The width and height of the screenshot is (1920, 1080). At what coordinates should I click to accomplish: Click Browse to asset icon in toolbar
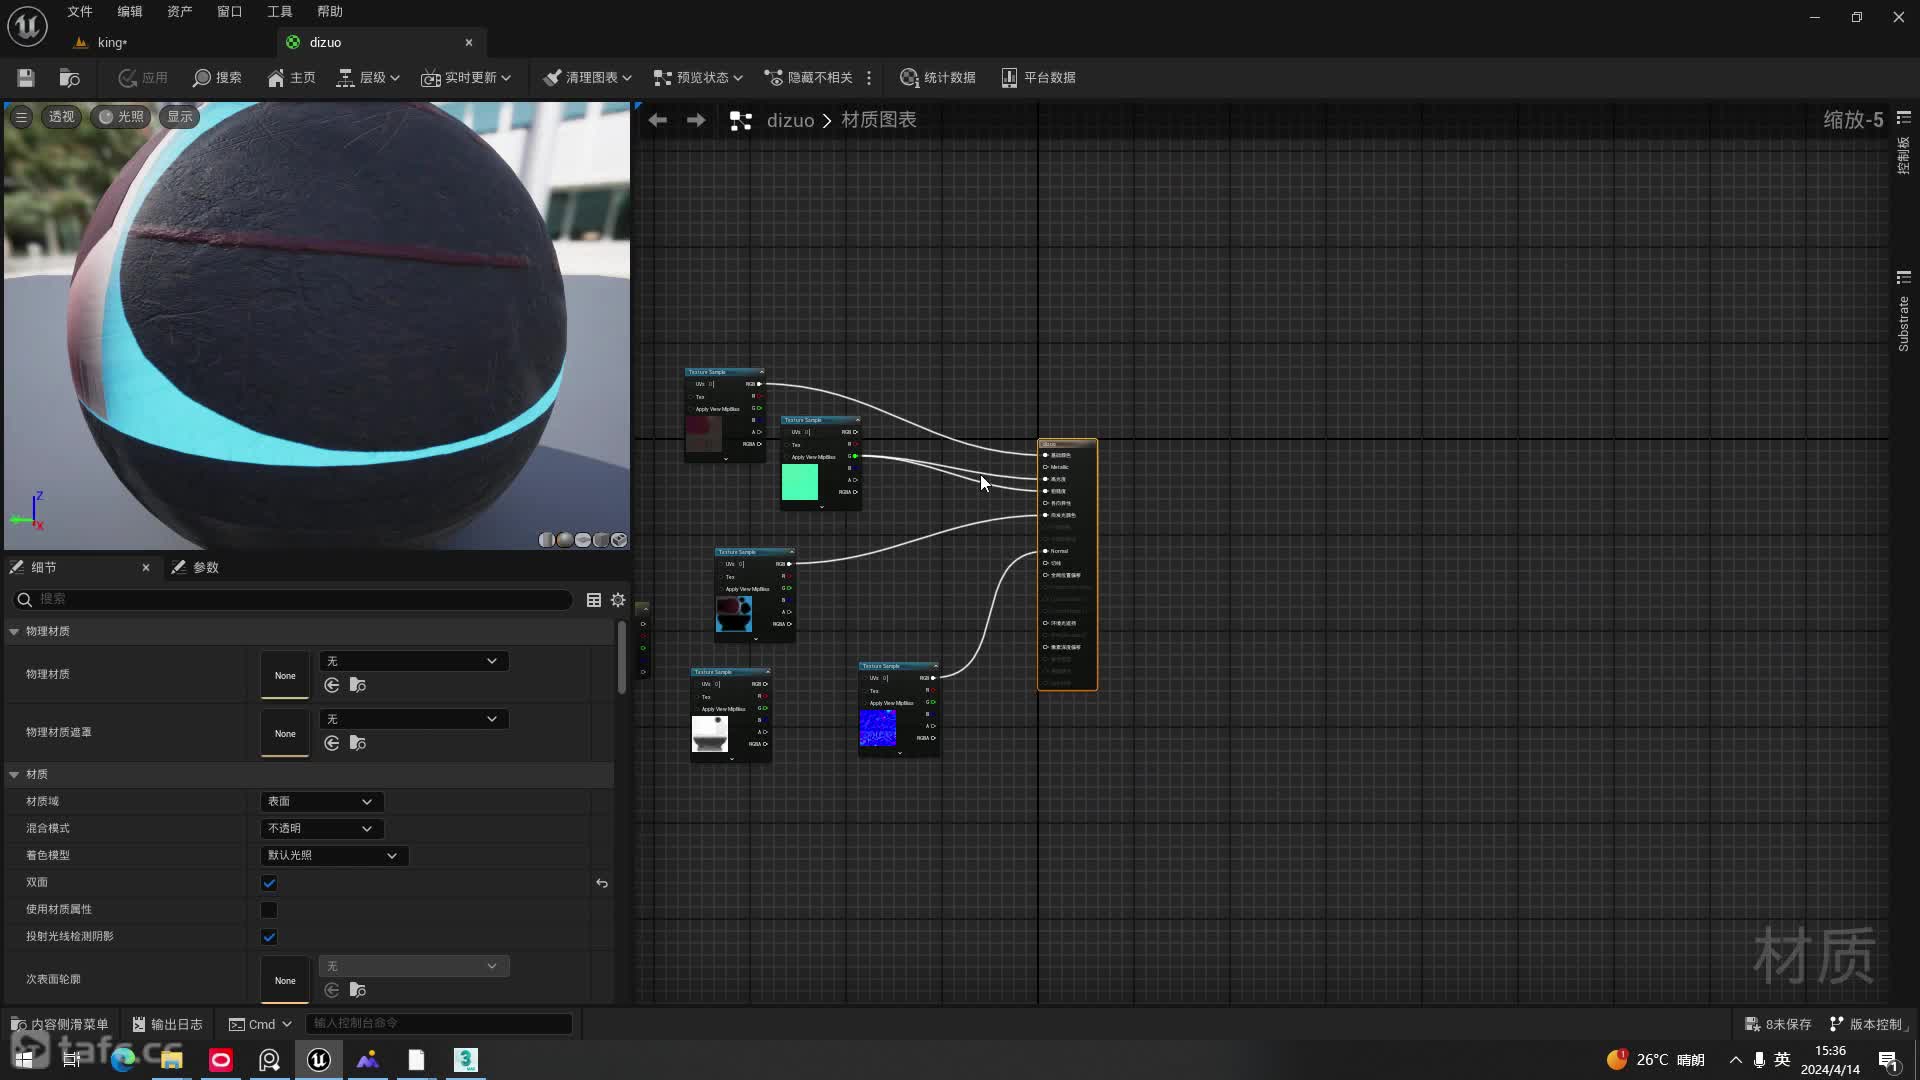tap(69, 77)
